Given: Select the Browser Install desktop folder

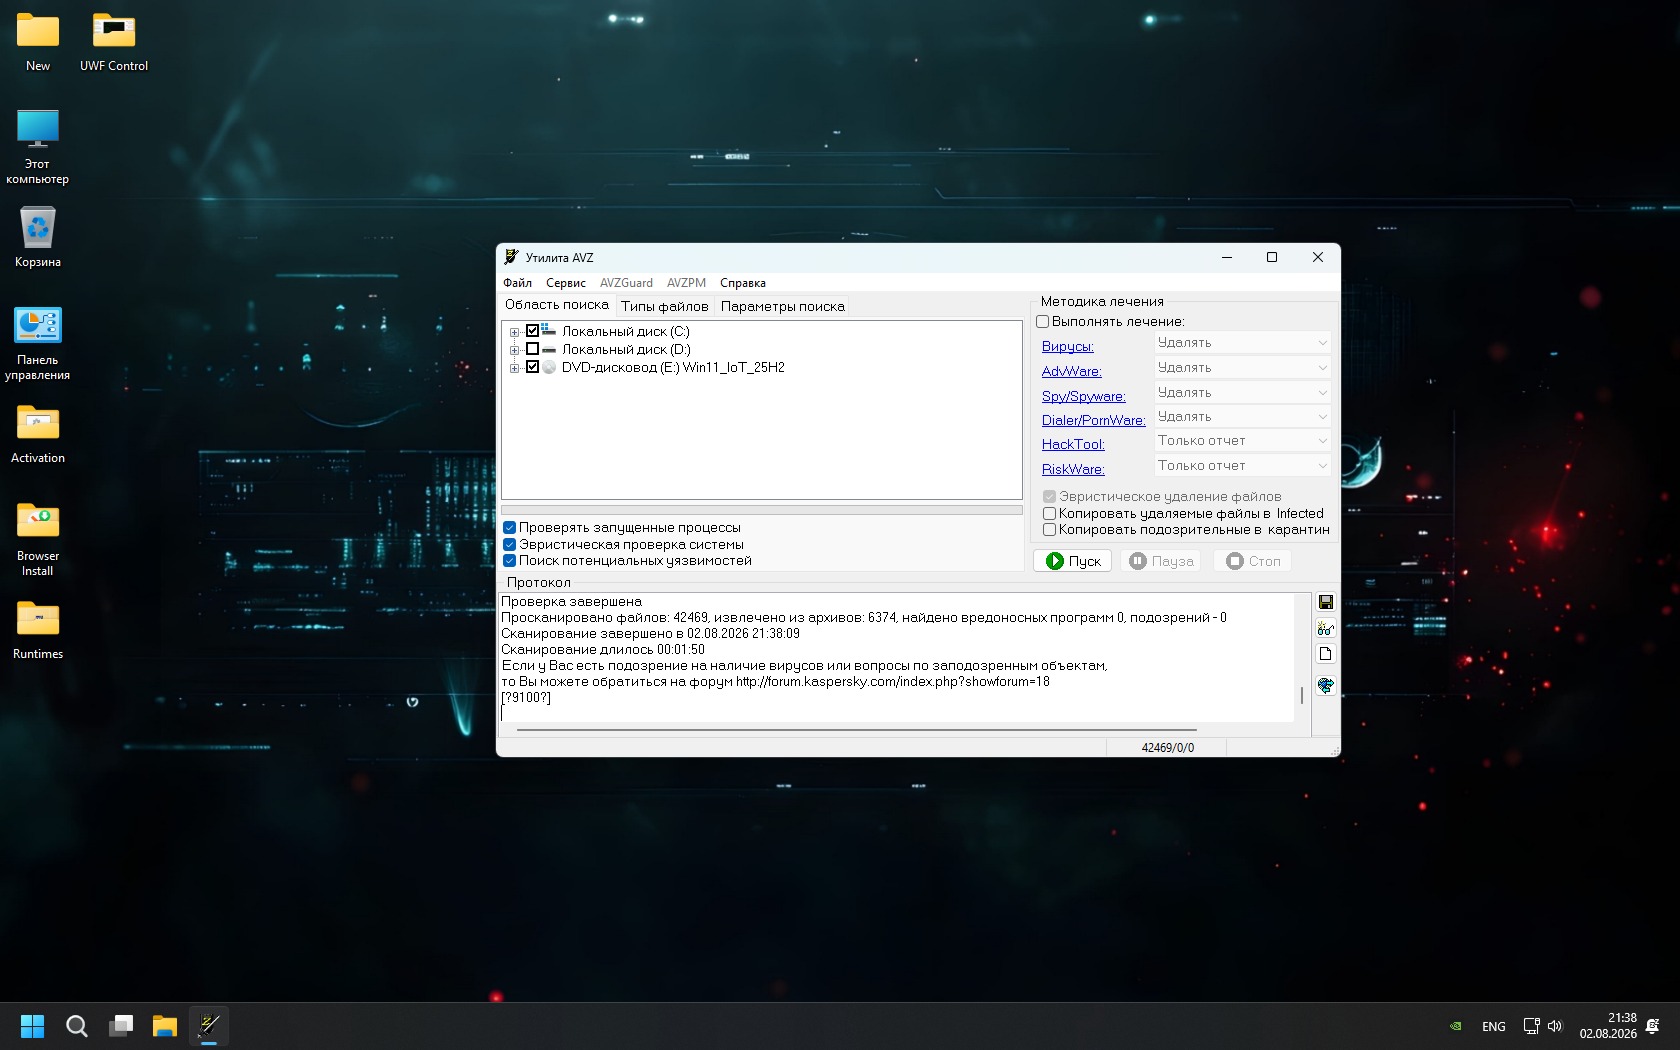Looking at the screenshot, I should 38,539.
